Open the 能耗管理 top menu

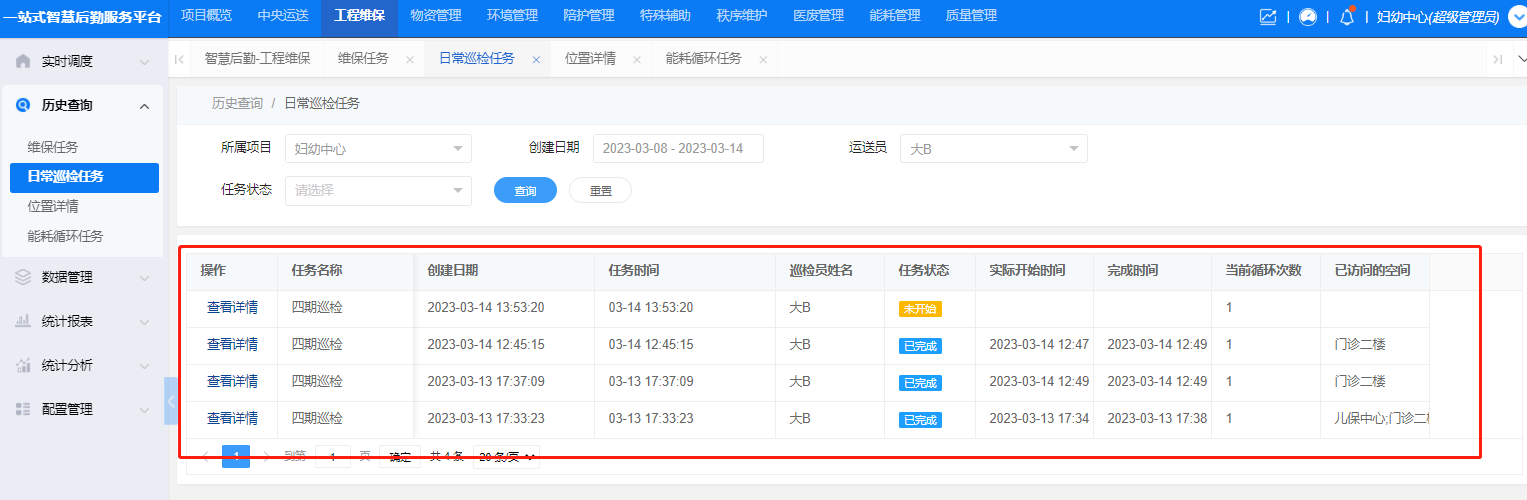895,16
